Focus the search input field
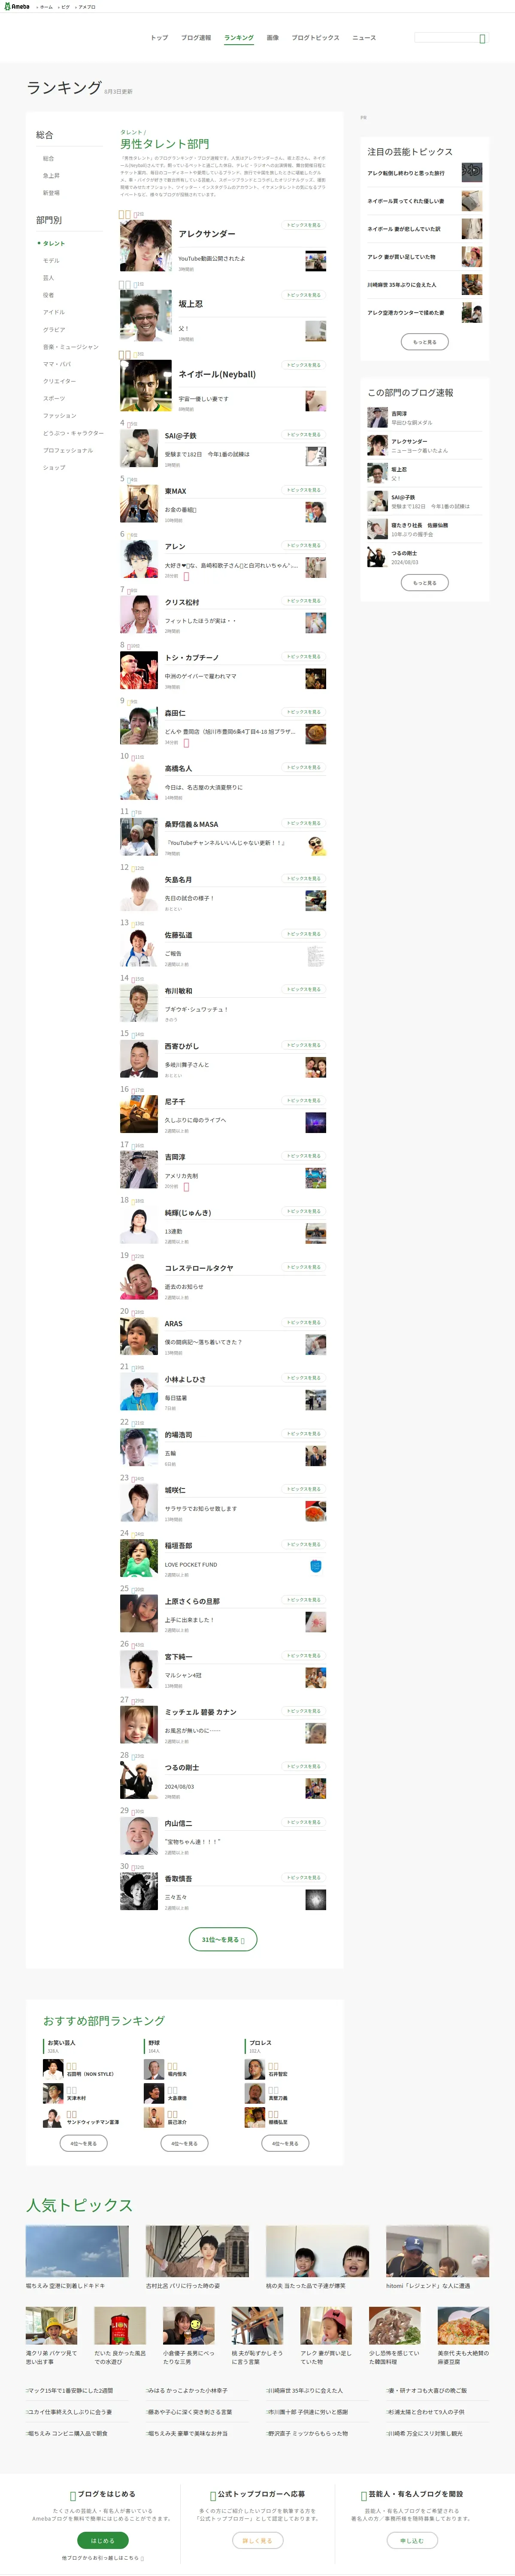The width and height of the screenshot is (515, 2576). pyautogui.click(x=445, y=38)
